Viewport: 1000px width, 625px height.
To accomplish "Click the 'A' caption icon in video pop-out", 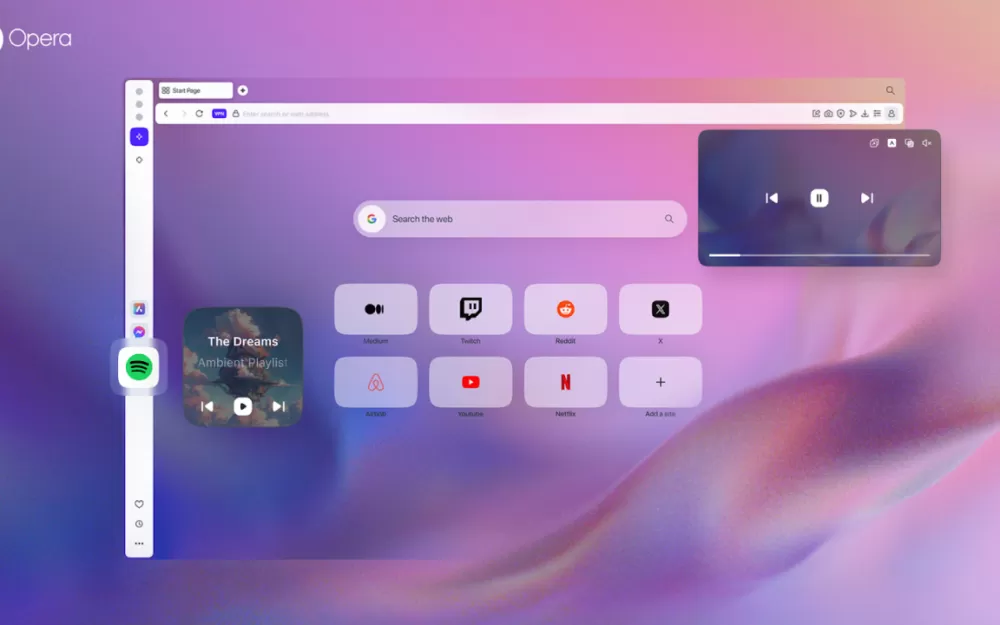I will (892, 143).
